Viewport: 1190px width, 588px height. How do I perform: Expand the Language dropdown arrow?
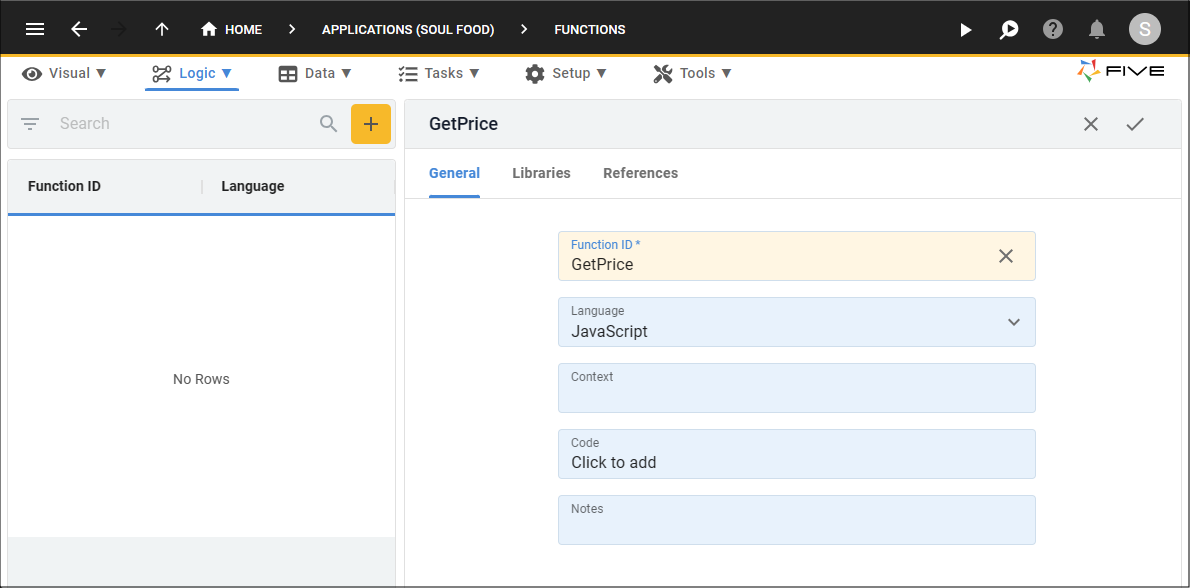pyautogui.click(x=1013, y=322)
